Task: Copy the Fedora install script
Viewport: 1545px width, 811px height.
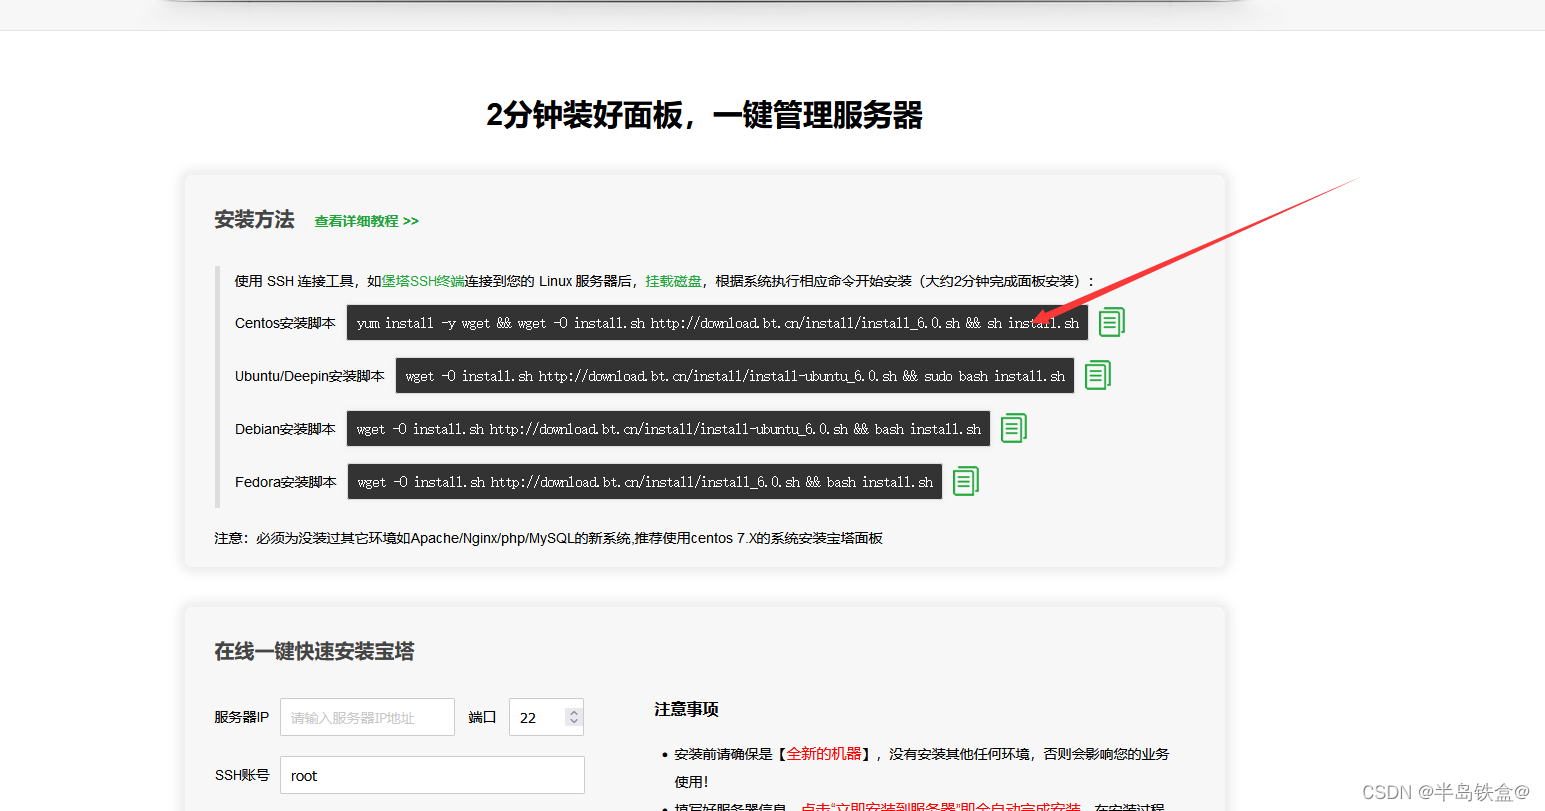Action: tap(965, 481)
